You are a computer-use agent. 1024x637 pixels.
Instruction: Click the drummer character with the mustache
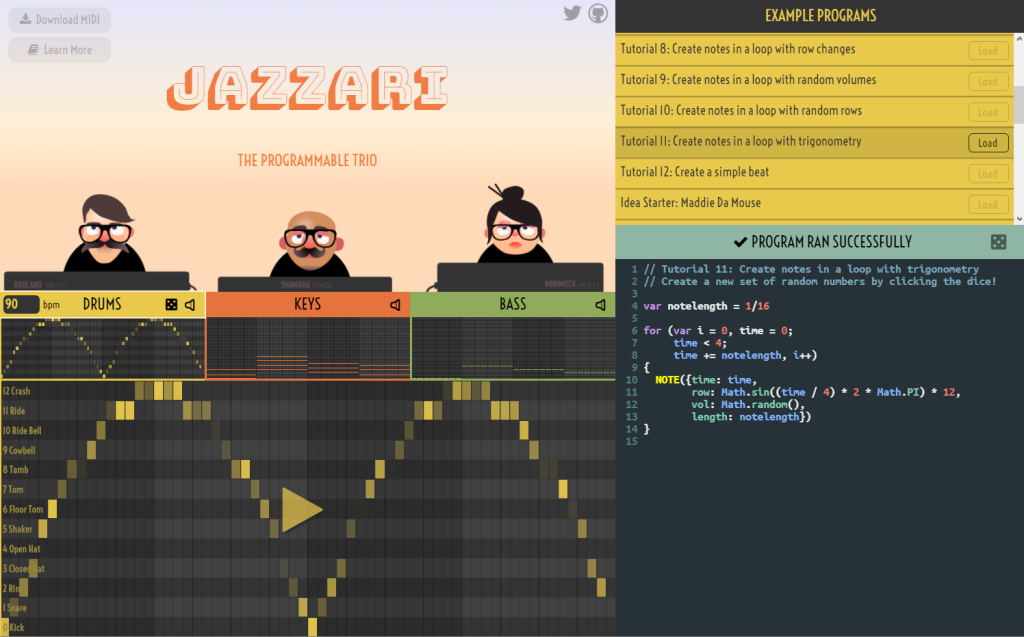(105, 234)
